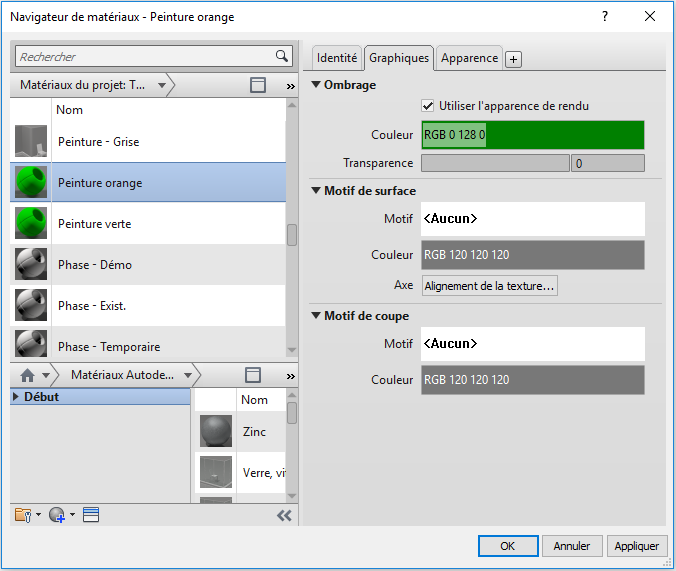676x571 pixels.
Task: Click the project materials view options icon
Action: coord(258,86)
